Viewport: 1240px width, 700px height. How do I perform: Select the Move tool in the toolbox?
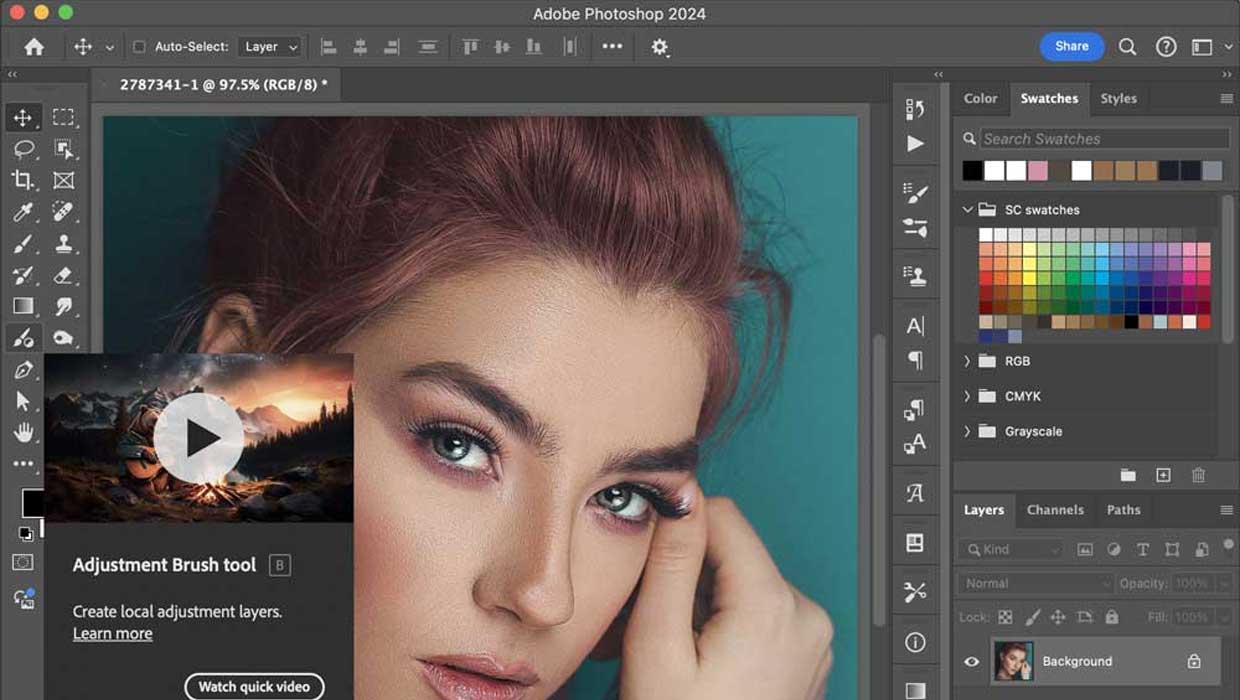point(23,117)
